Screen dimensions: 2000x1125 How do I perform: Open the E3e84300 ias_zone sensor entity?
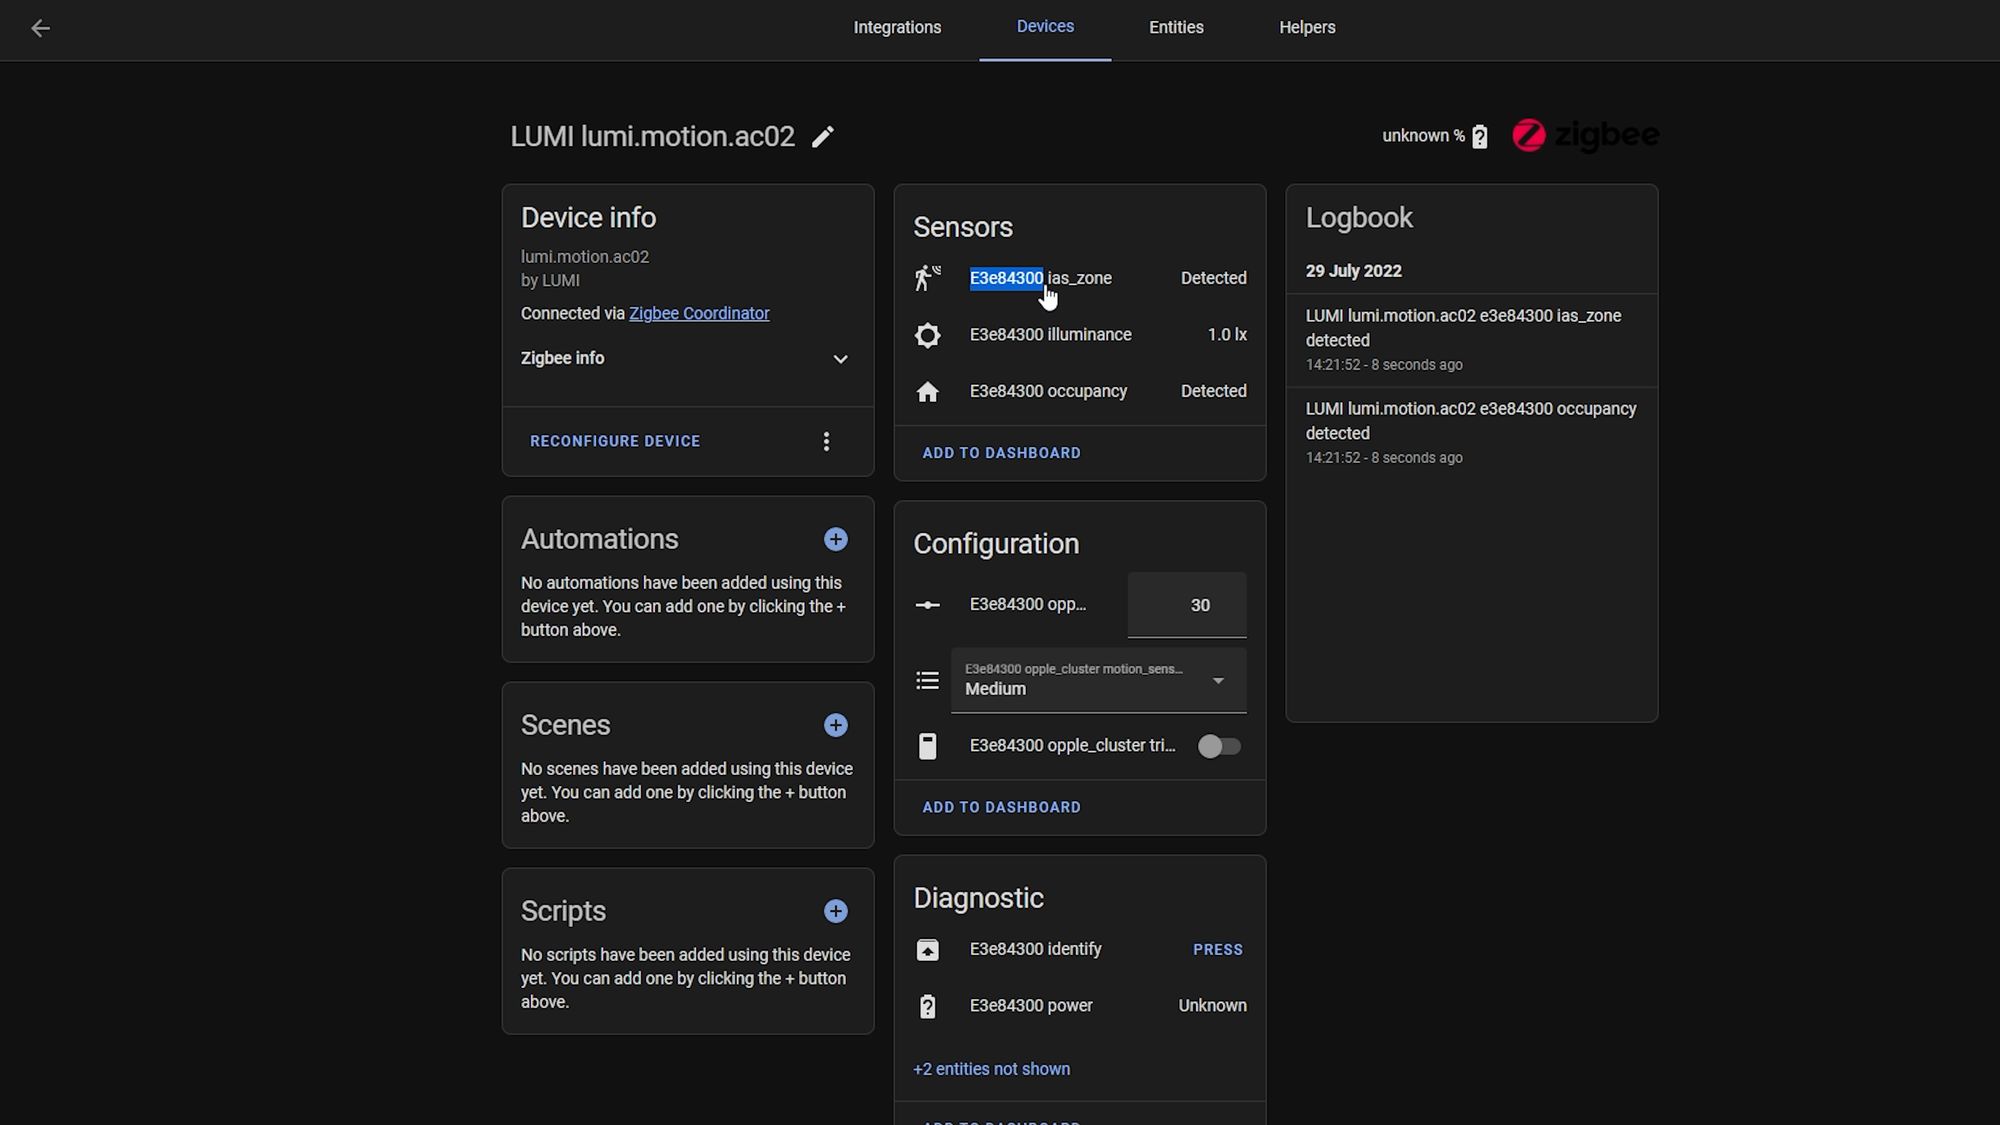(1080, 278)
